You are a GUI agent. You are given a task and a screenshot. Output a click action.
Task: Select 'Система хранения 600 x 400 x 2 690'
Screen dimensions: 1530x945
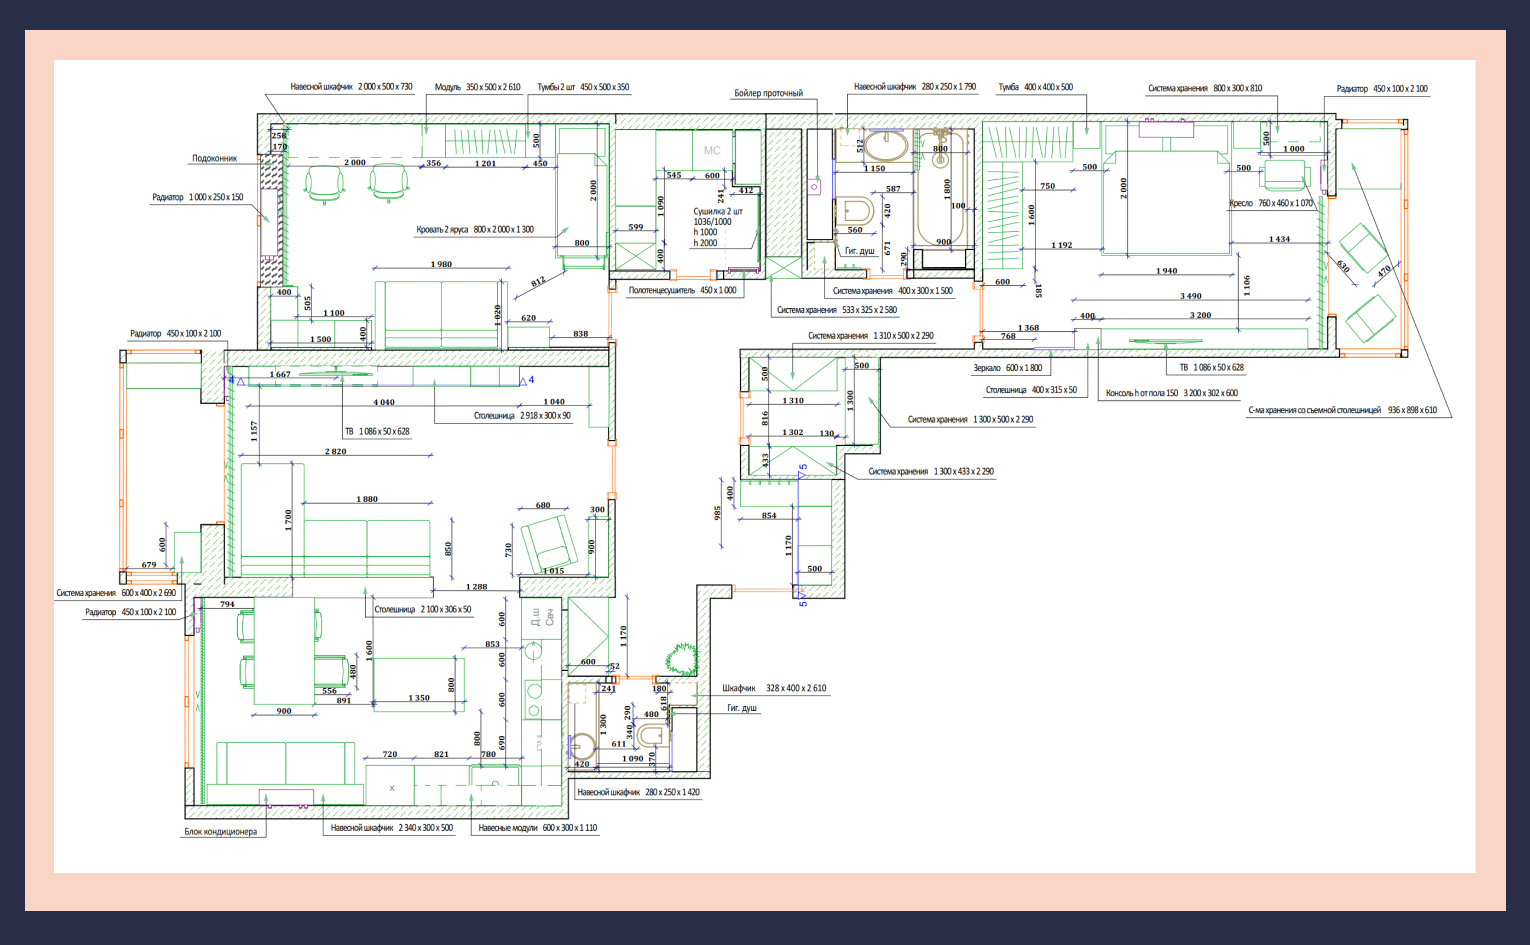click(x=116, y=593)
